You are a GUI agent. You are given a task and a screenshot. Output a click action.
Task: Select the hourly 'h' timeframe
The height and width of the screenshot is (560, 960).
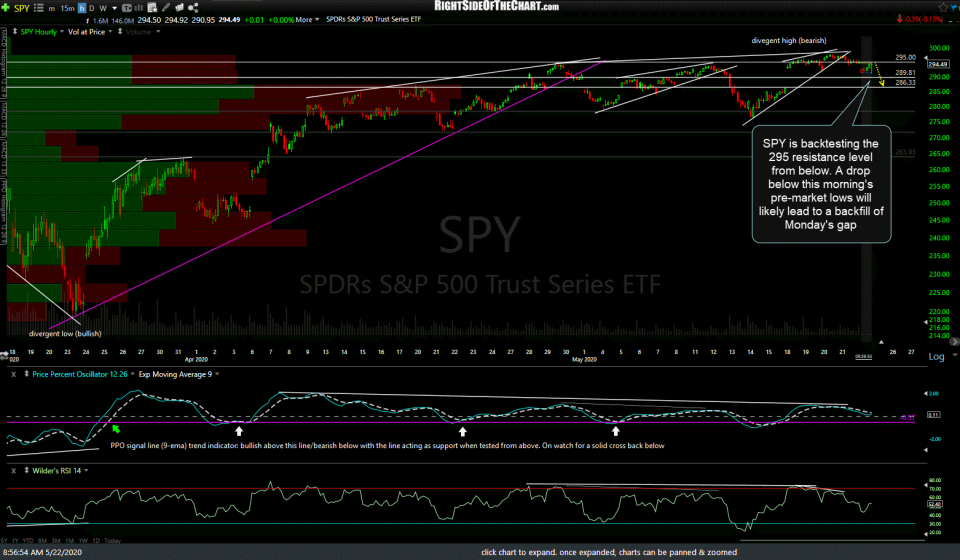point(82,8)
